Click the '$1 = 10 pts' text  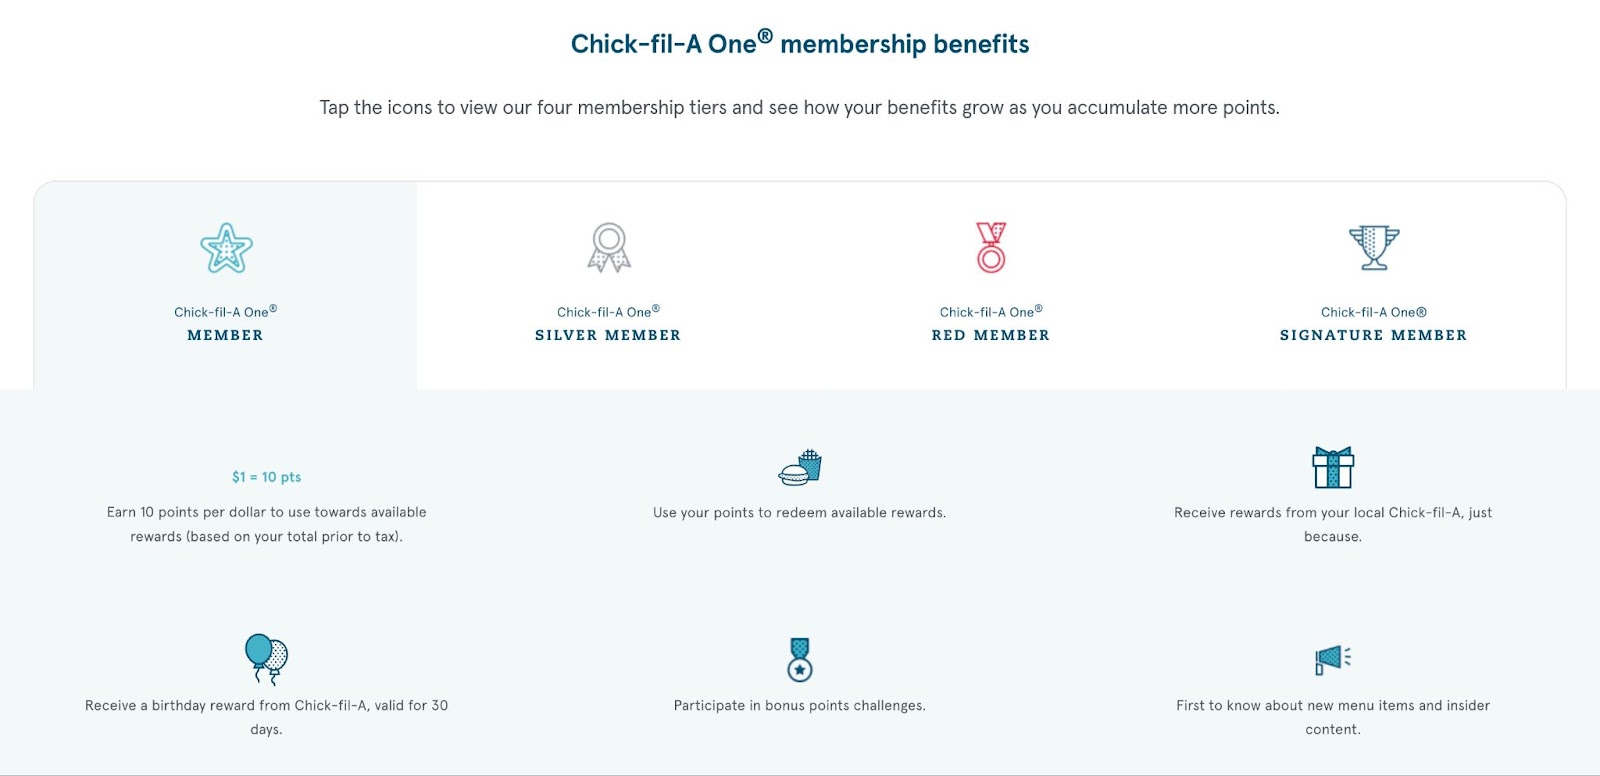tap(266, 477)
